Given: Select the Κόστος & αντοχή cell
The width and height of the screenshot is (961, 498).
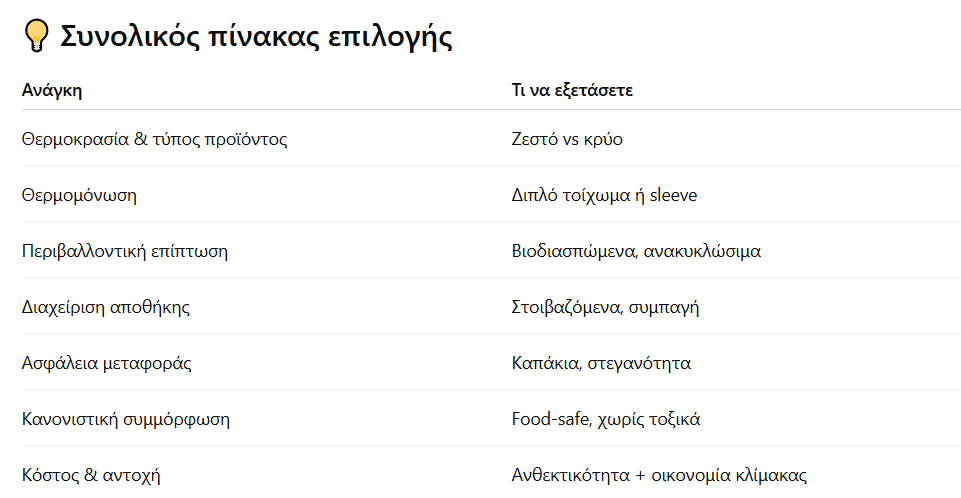Looking at the screenshot, I should (x=91, y=475).
